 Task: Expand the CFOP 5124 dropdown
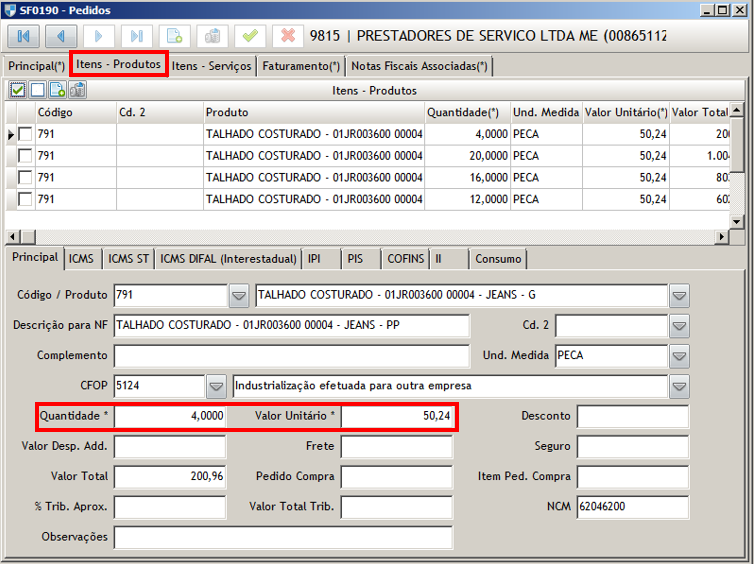(x=216, y=386)
